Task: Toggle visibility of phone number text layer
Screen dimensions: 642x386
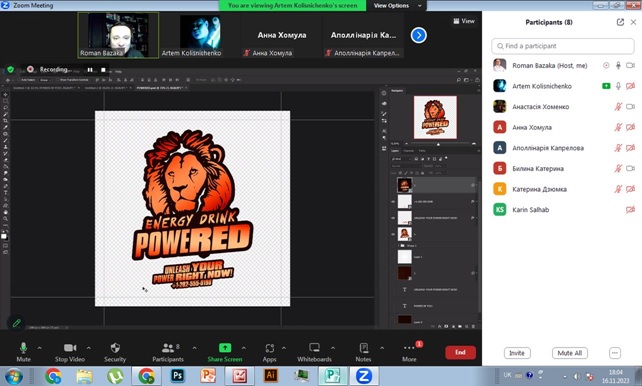Action: point(393,201)
